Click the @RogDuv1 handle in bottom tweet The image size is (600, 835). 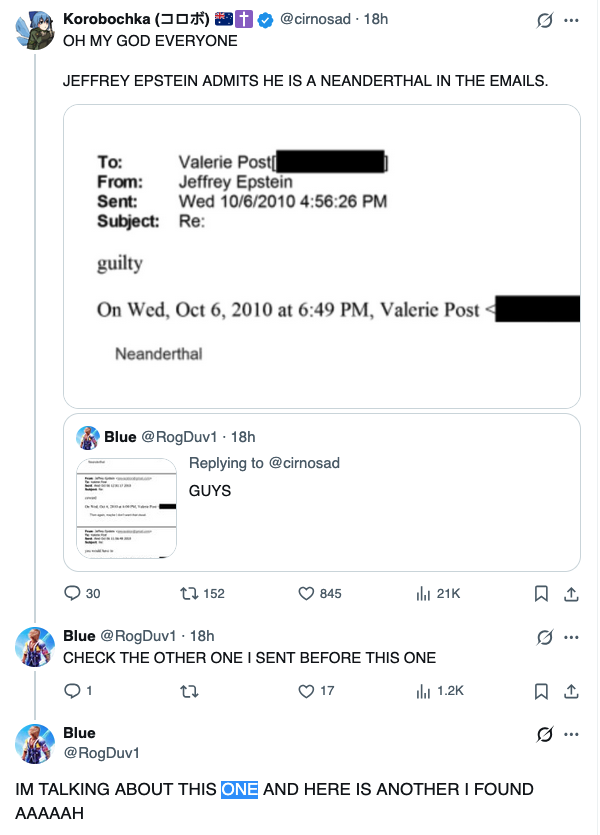pos(101,752)
